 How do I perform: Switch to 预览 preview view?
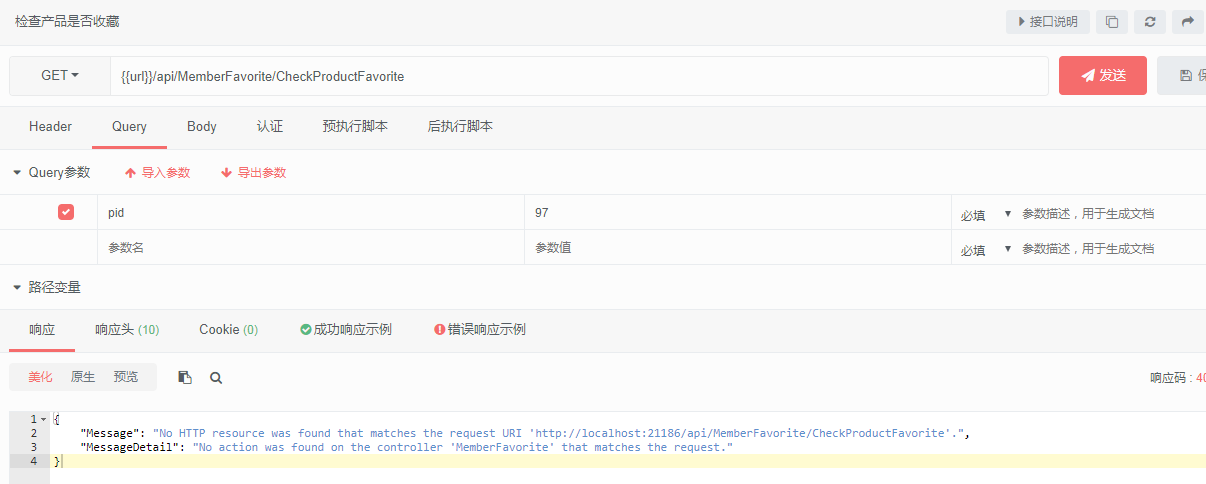pyautogui.click(x=126, y=378)
